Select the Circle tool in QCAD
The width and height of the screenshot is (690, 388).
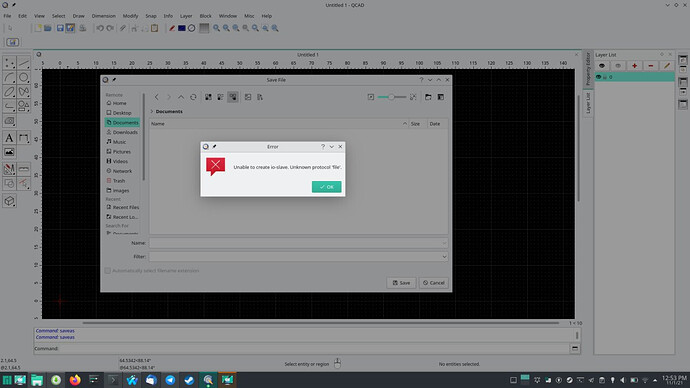[x=24, y=78]
